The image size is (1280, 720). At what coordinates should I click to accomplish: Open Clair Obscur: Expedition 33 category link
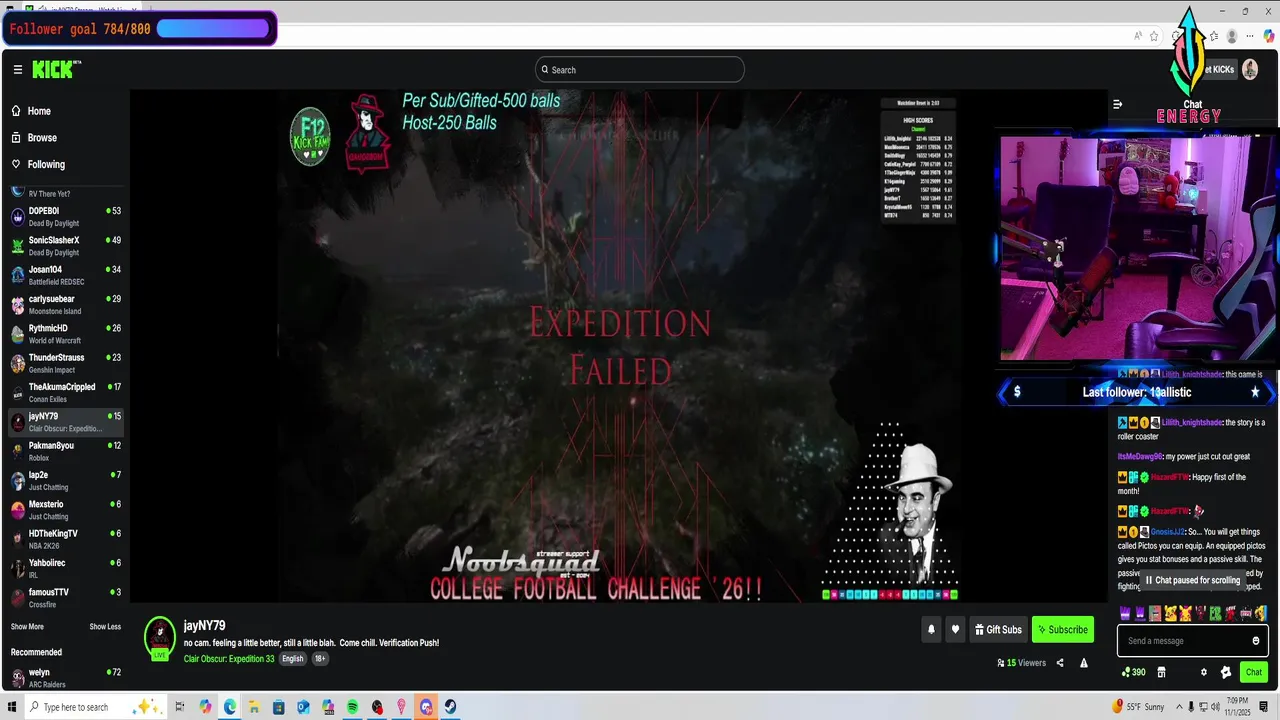click(229, 659)
